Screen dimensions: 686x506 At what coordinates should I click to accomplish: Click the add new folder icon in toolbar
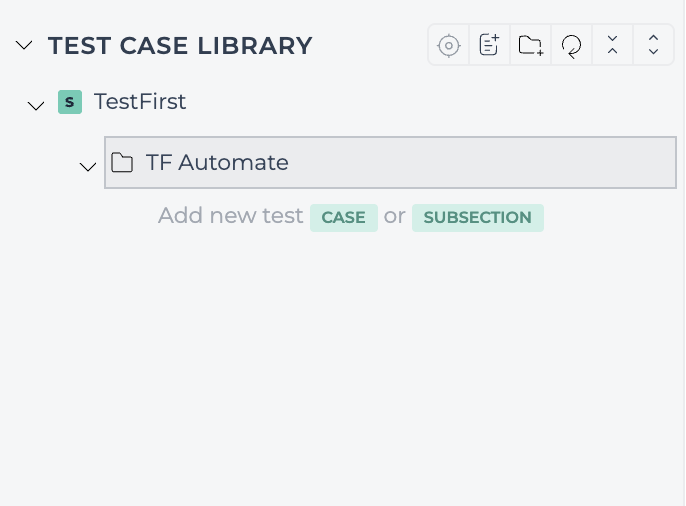(x=530, y=45)
